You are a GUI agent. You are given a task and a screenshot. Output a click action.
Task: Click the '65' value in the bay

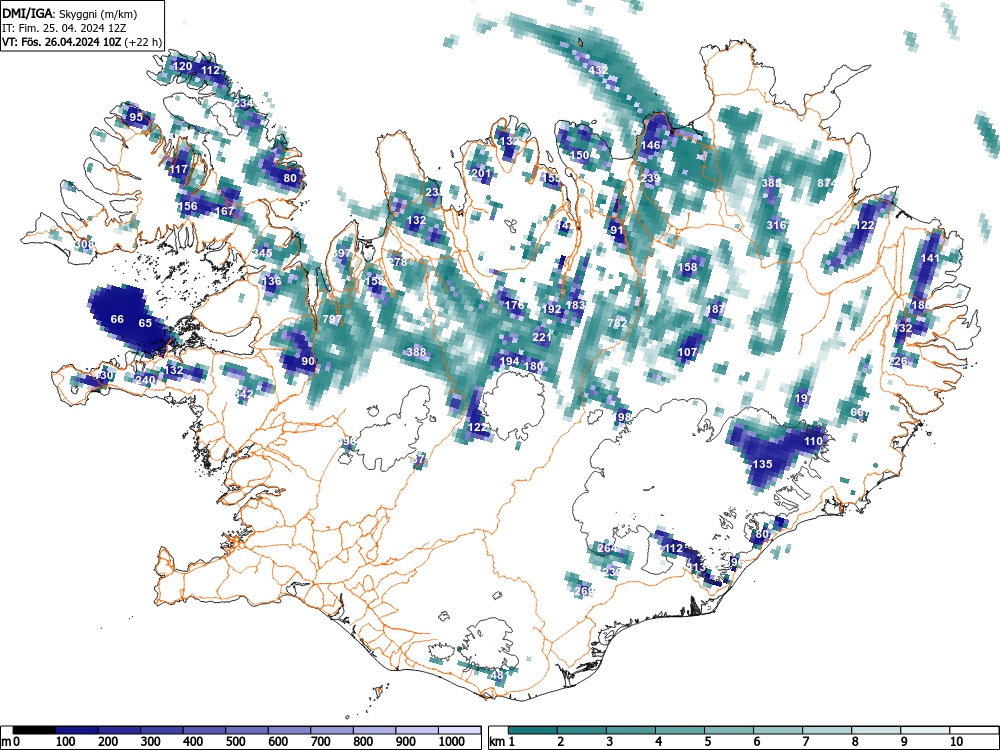coord(145,323)
